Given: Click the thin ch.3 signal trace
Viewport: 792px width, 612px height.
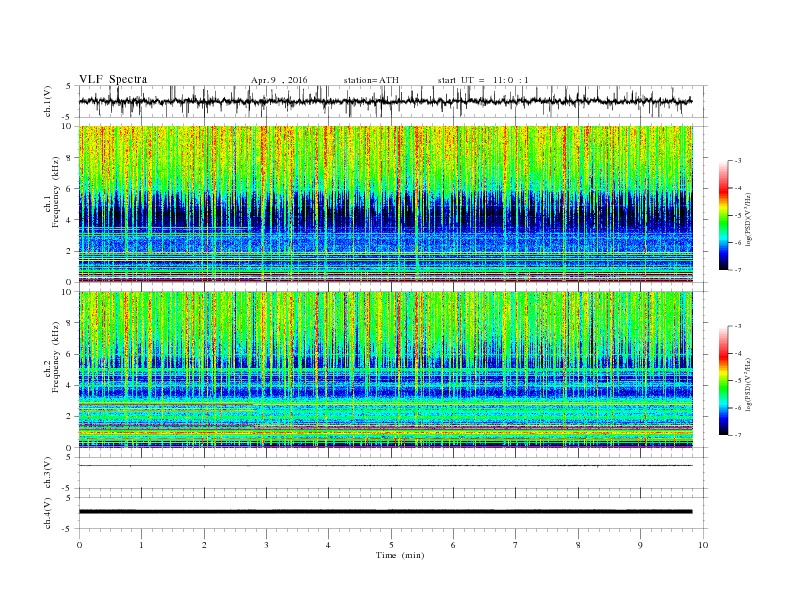Looking at the screenshot, I should [385, 466].
